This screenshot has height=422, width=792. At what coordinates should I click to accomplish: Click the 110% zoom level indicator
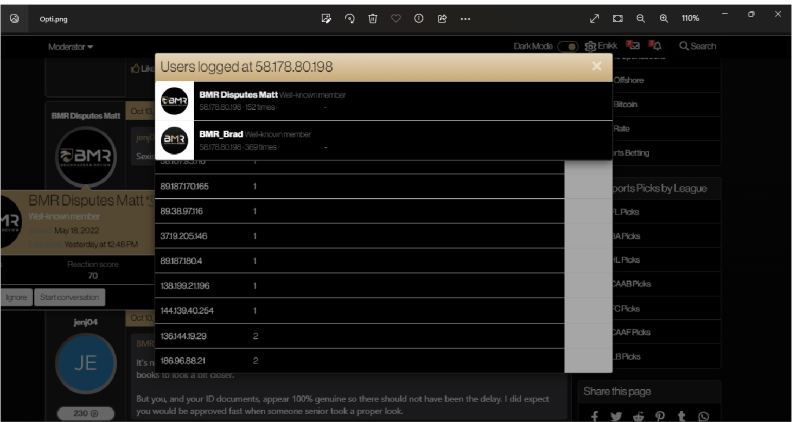[690, 19]
